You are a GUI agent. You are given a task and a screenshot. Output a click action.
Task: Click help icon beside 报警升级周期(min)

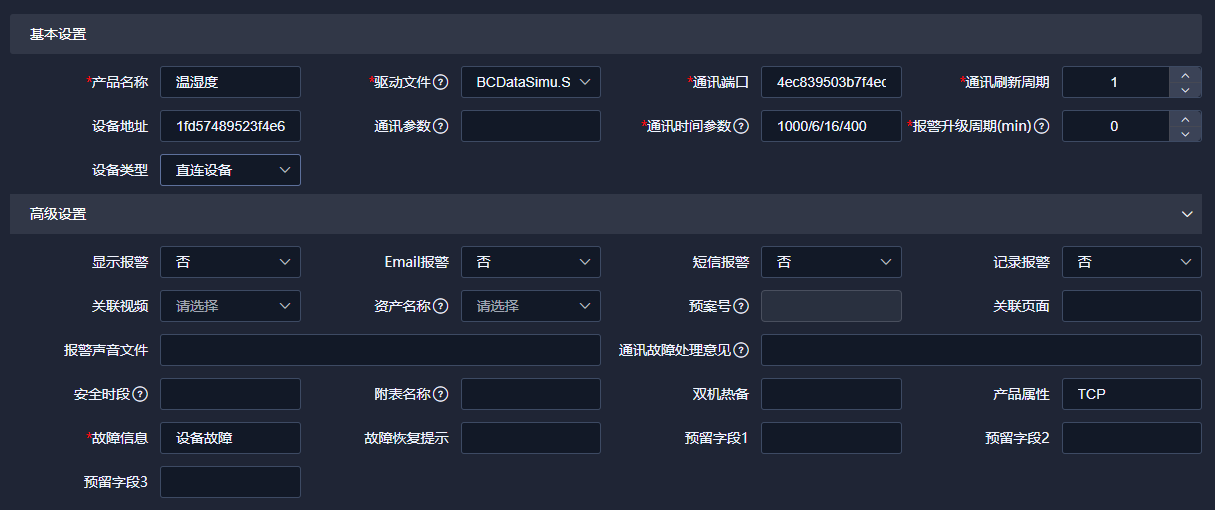click(1041, 126)
